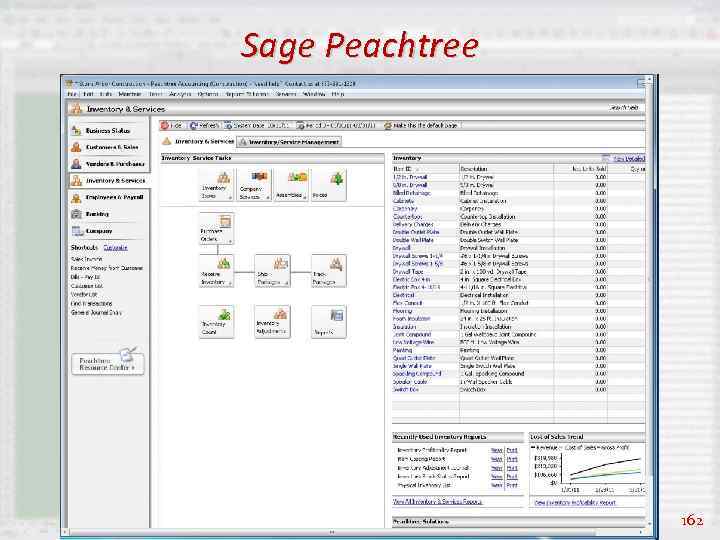Open the Maintain menu
This screenshot has width=720, height=540.
129,94
